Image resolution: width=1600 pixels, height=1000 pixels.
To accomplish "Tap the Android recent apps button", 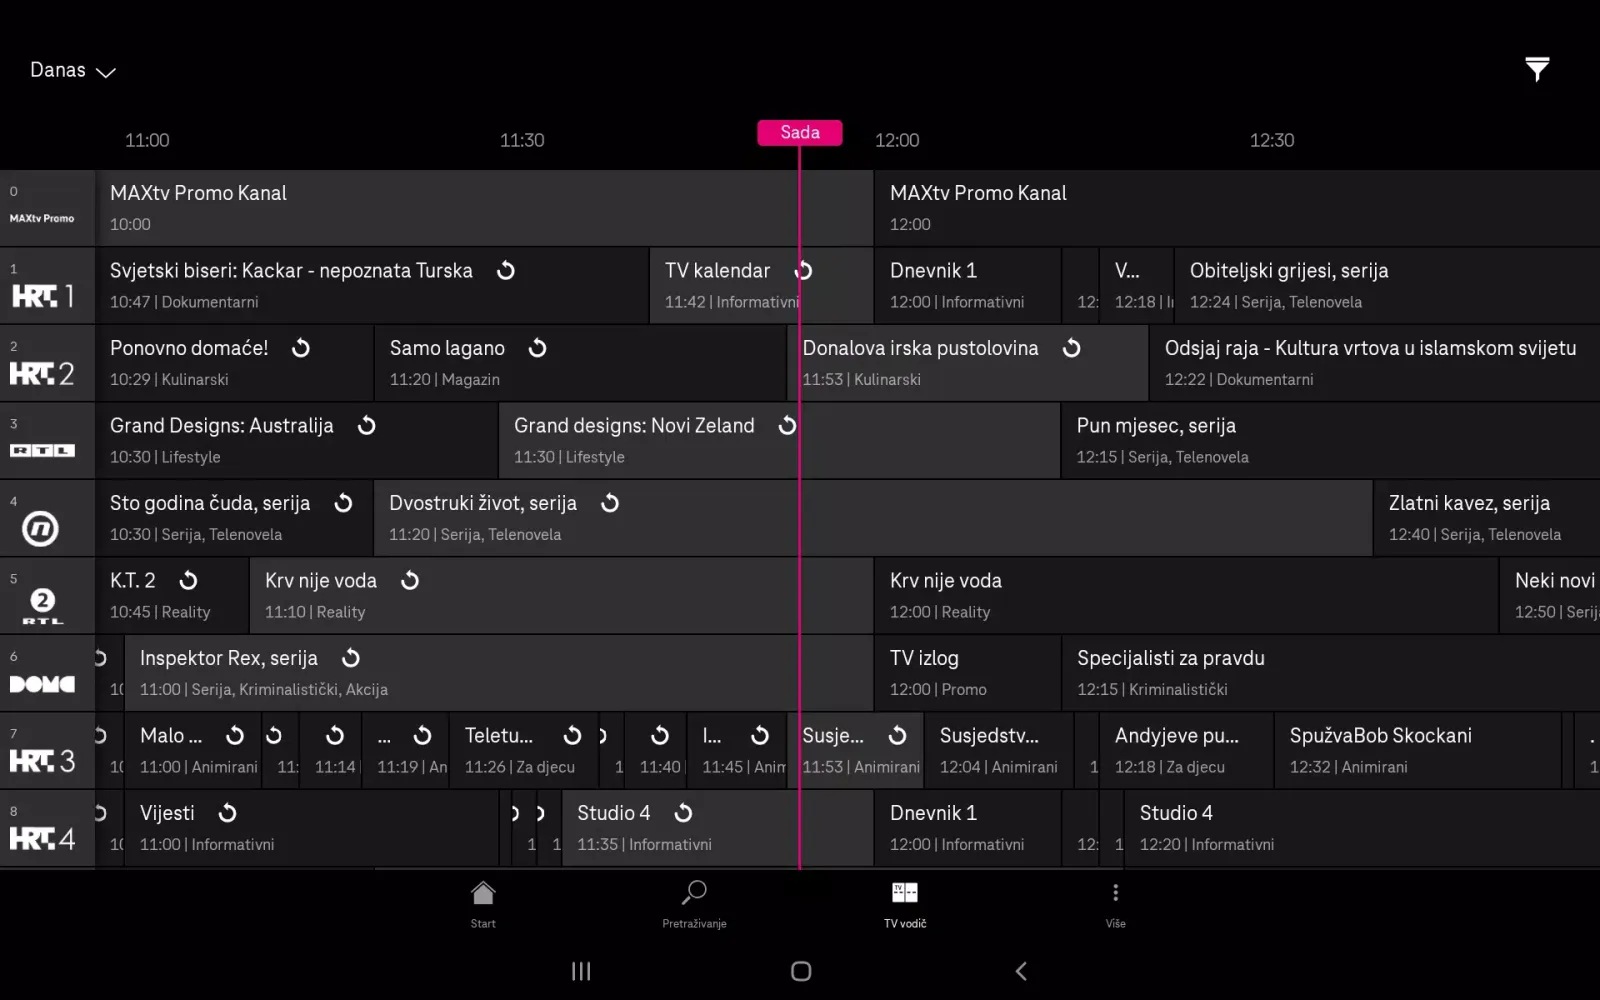I will [581, 971].
